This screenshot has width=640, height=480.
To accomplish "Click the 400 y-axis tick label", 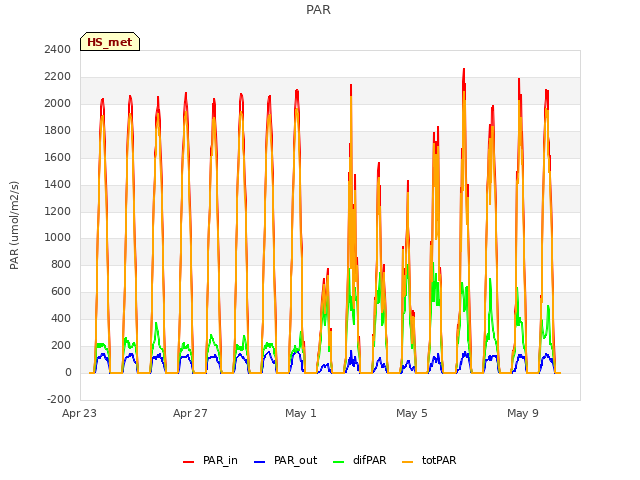I will click(x=61, y=319).
